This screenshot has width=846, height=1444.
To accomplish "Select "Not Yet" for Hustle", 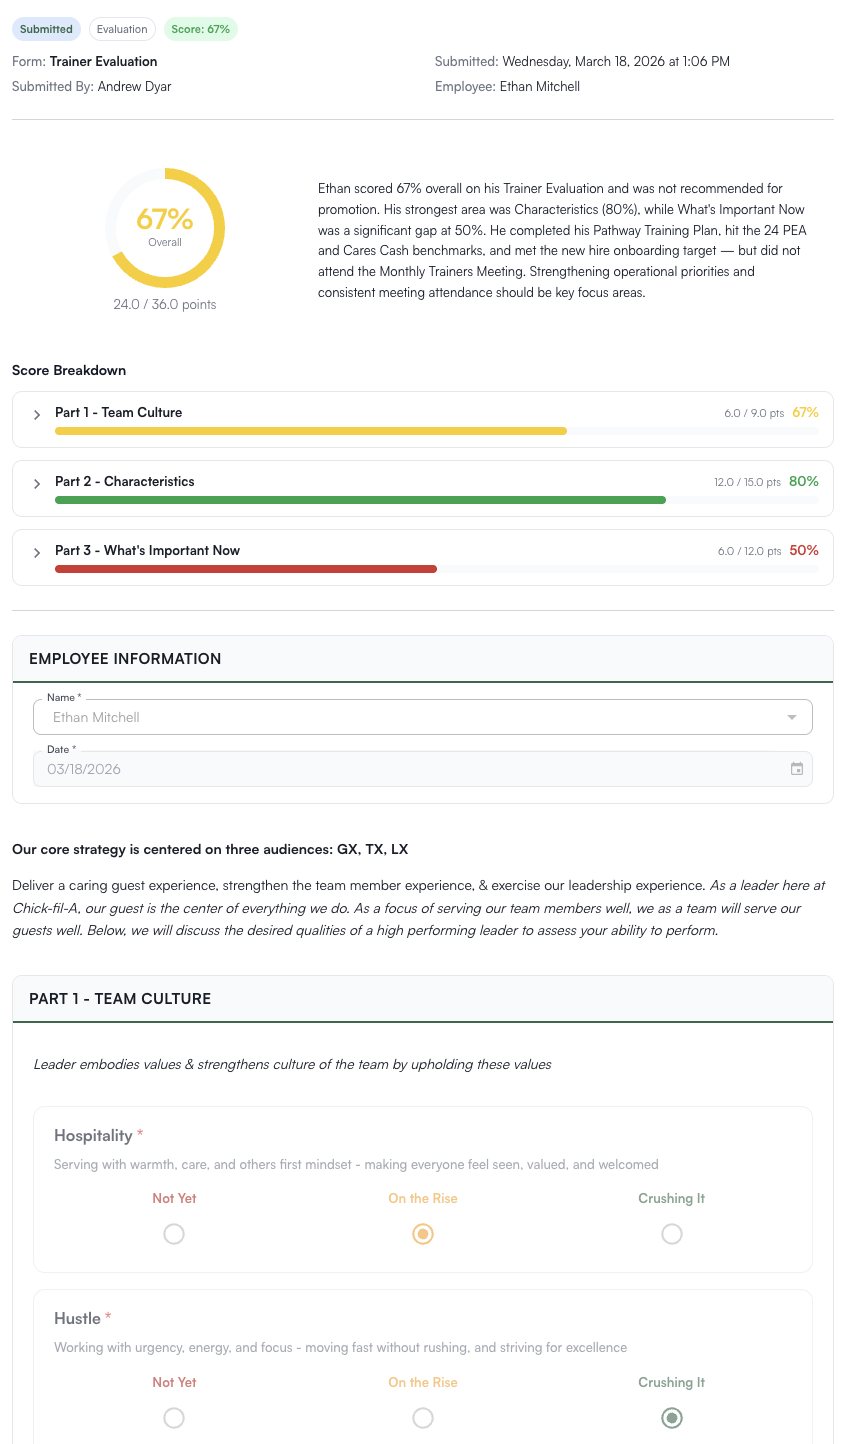I will 174,1418.
